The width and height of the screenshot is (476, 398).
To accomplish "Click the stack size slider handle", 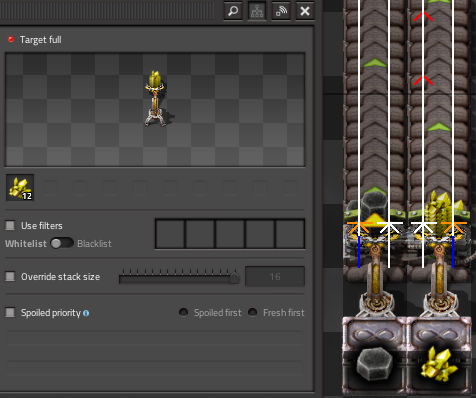I will tap(235, 277).
